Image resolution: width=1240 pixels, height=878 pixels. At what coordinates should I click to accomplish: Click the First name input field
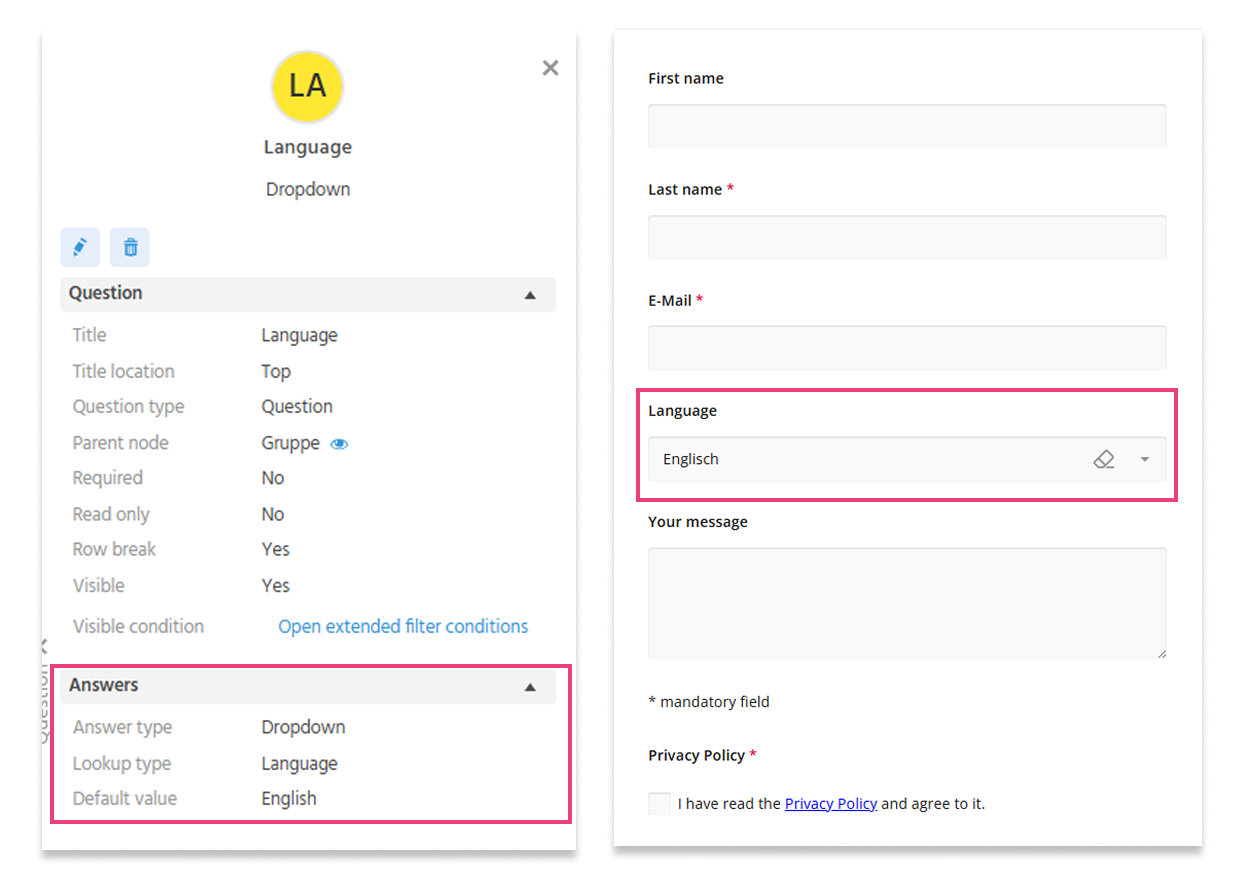coord(907,126)
